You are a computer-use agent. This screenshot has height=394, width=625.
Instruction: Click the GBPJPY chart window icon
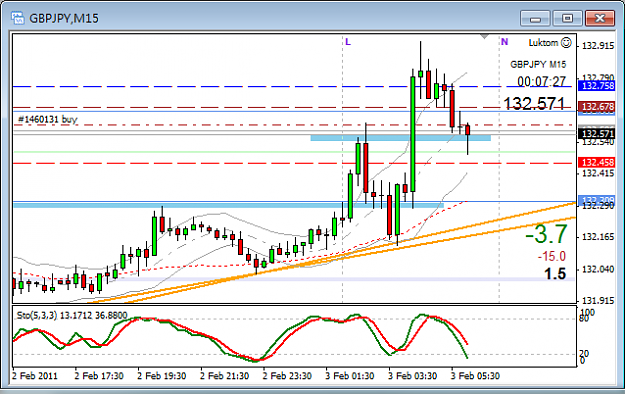(x=17, y=18)
